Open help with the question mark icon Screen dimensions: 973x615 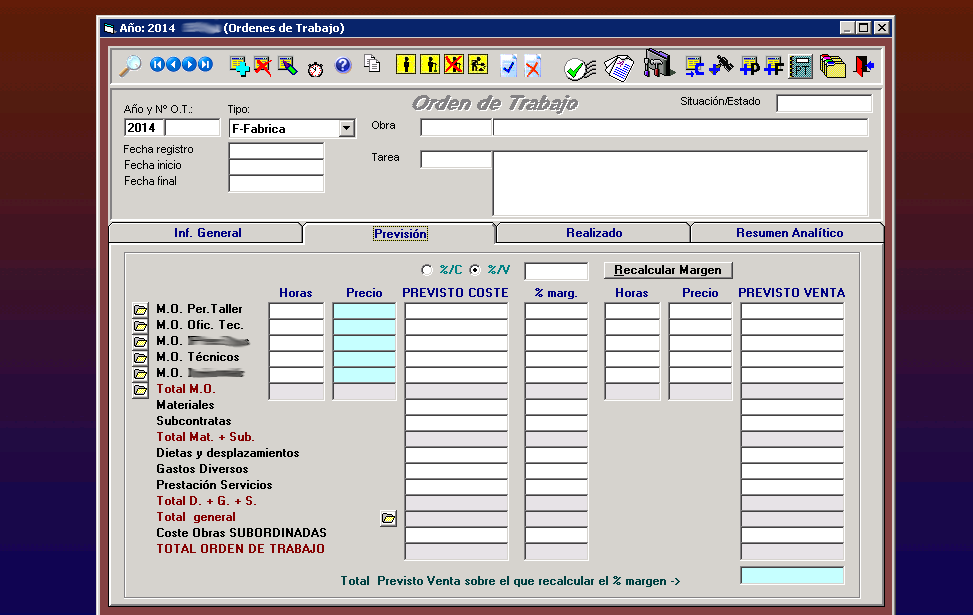343,65
